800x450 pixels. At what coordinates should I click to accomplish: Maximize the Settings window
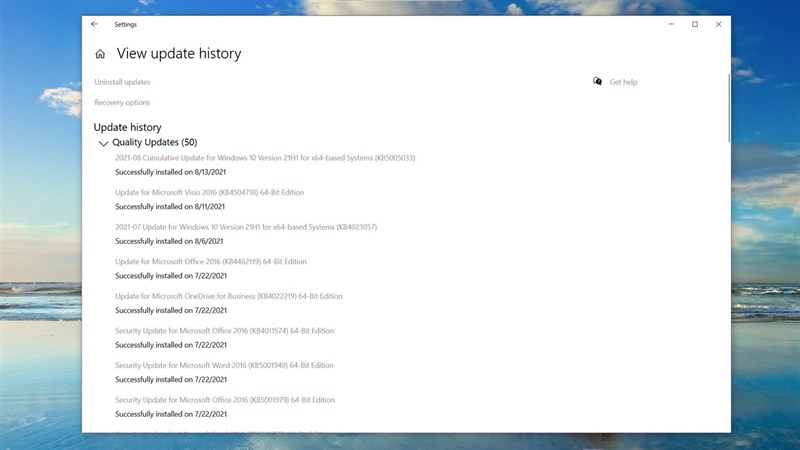695,24
